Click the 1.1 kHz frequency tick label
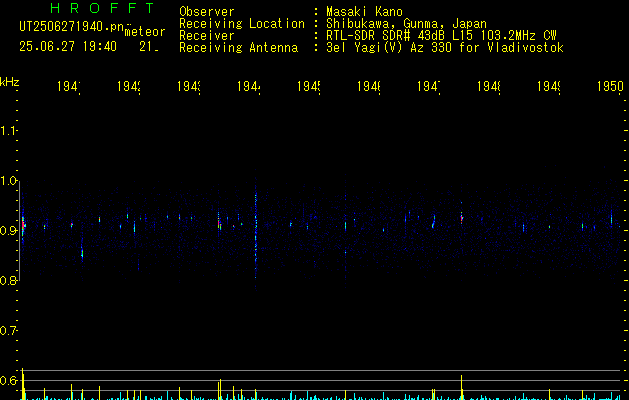629x400 pixels. [8, 130]
